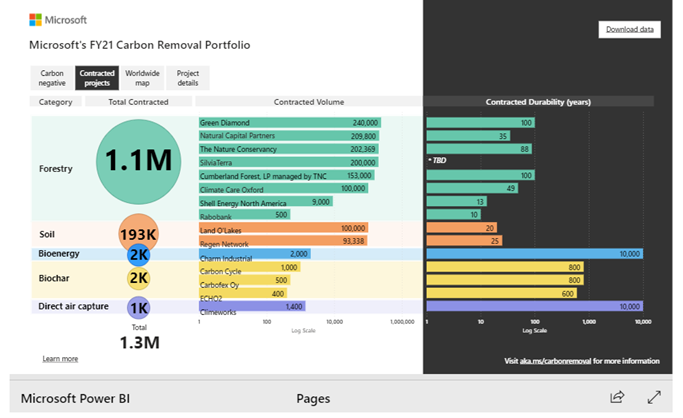This screenshot has height=418, width=683.
Task: Click Green Diamond 240,000 volume bar
Action: [x=290, y=123]
